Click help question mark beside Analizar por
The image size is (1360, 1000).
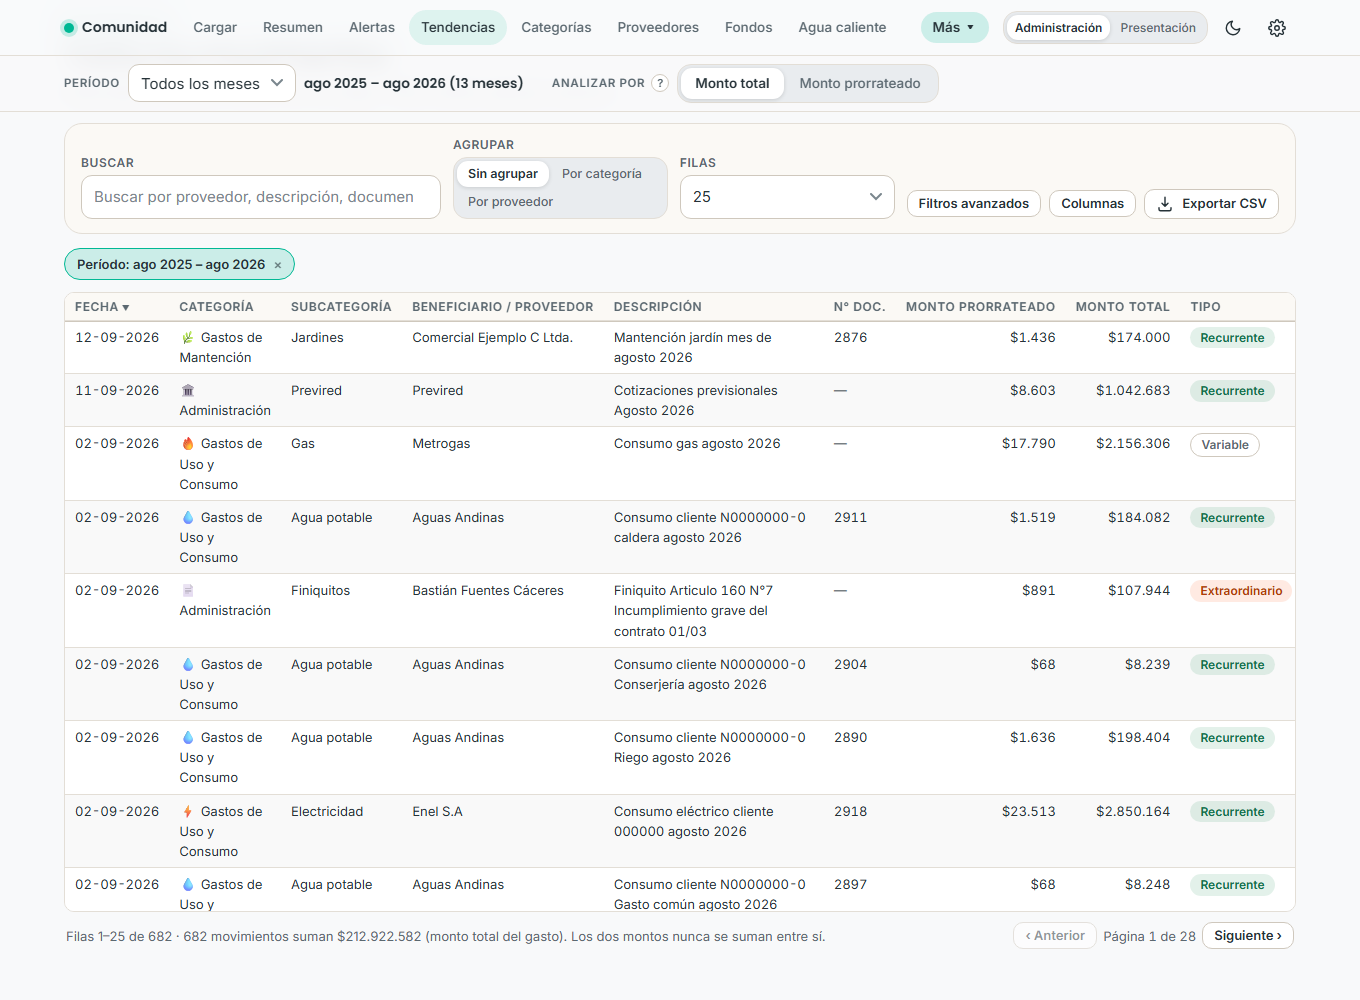tap(660, 83)
